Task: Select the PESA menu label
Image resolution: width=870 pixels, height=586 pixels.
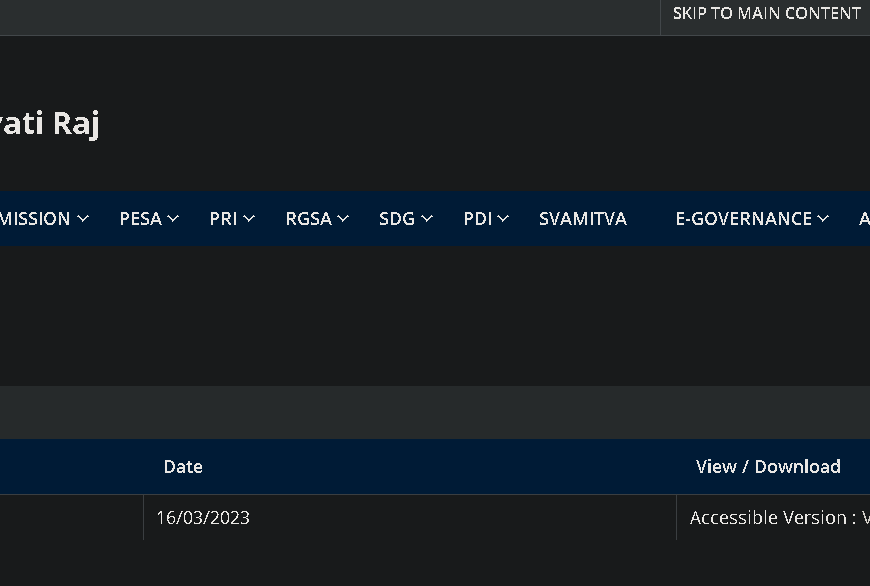Action: pos(140,219)
